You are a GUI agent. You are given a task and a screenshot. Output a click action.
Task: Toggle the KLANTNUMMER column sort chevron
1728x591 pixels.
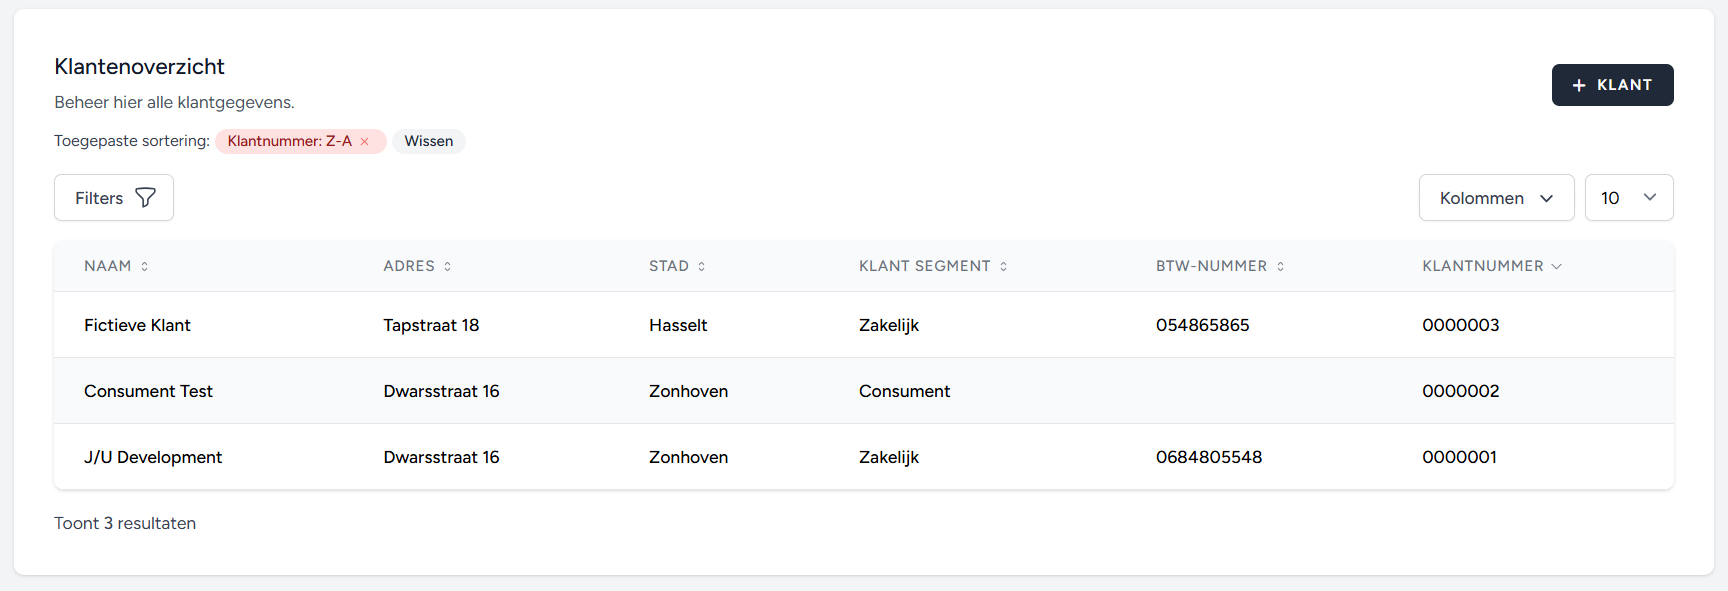coord(1557,266)
